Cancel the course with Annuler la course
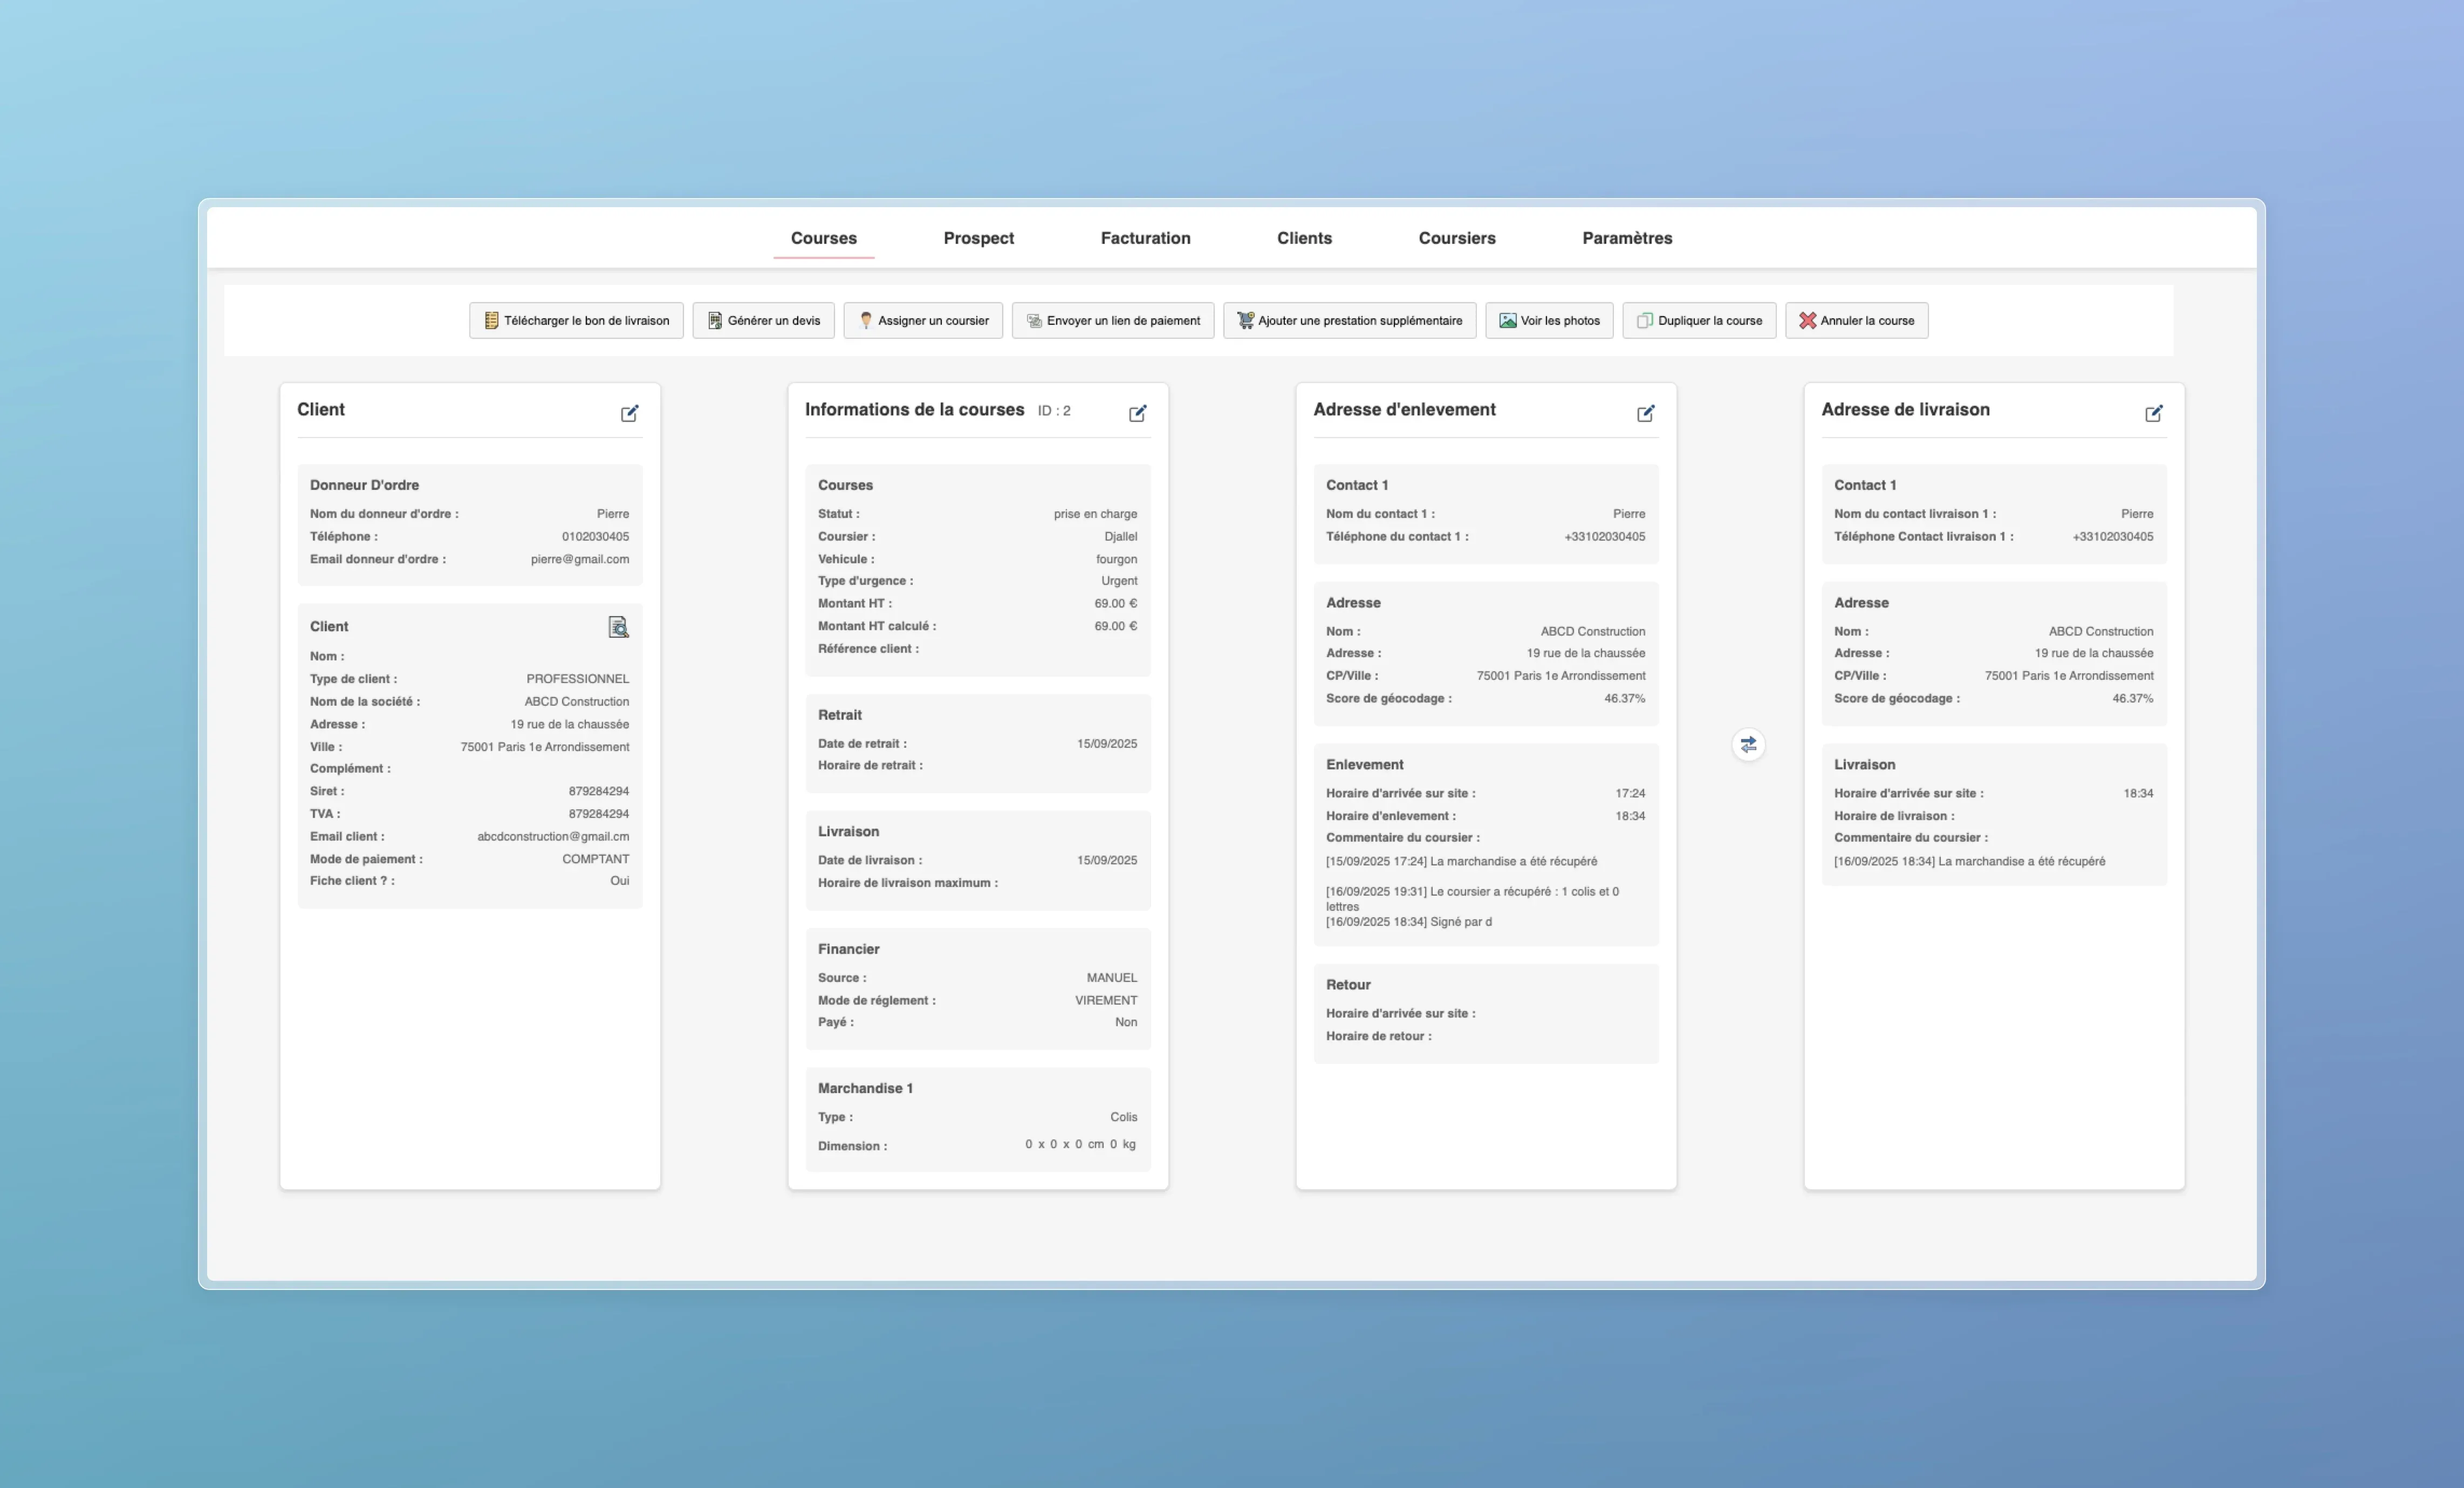The height and width of the screenshot is (1488, 2464). click(1856, 321)
